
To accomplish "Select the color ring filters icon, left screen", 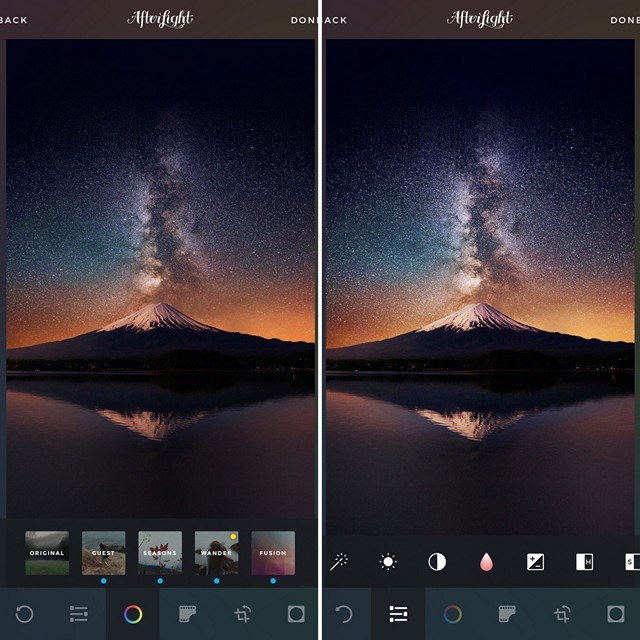I will pos(133,614).
